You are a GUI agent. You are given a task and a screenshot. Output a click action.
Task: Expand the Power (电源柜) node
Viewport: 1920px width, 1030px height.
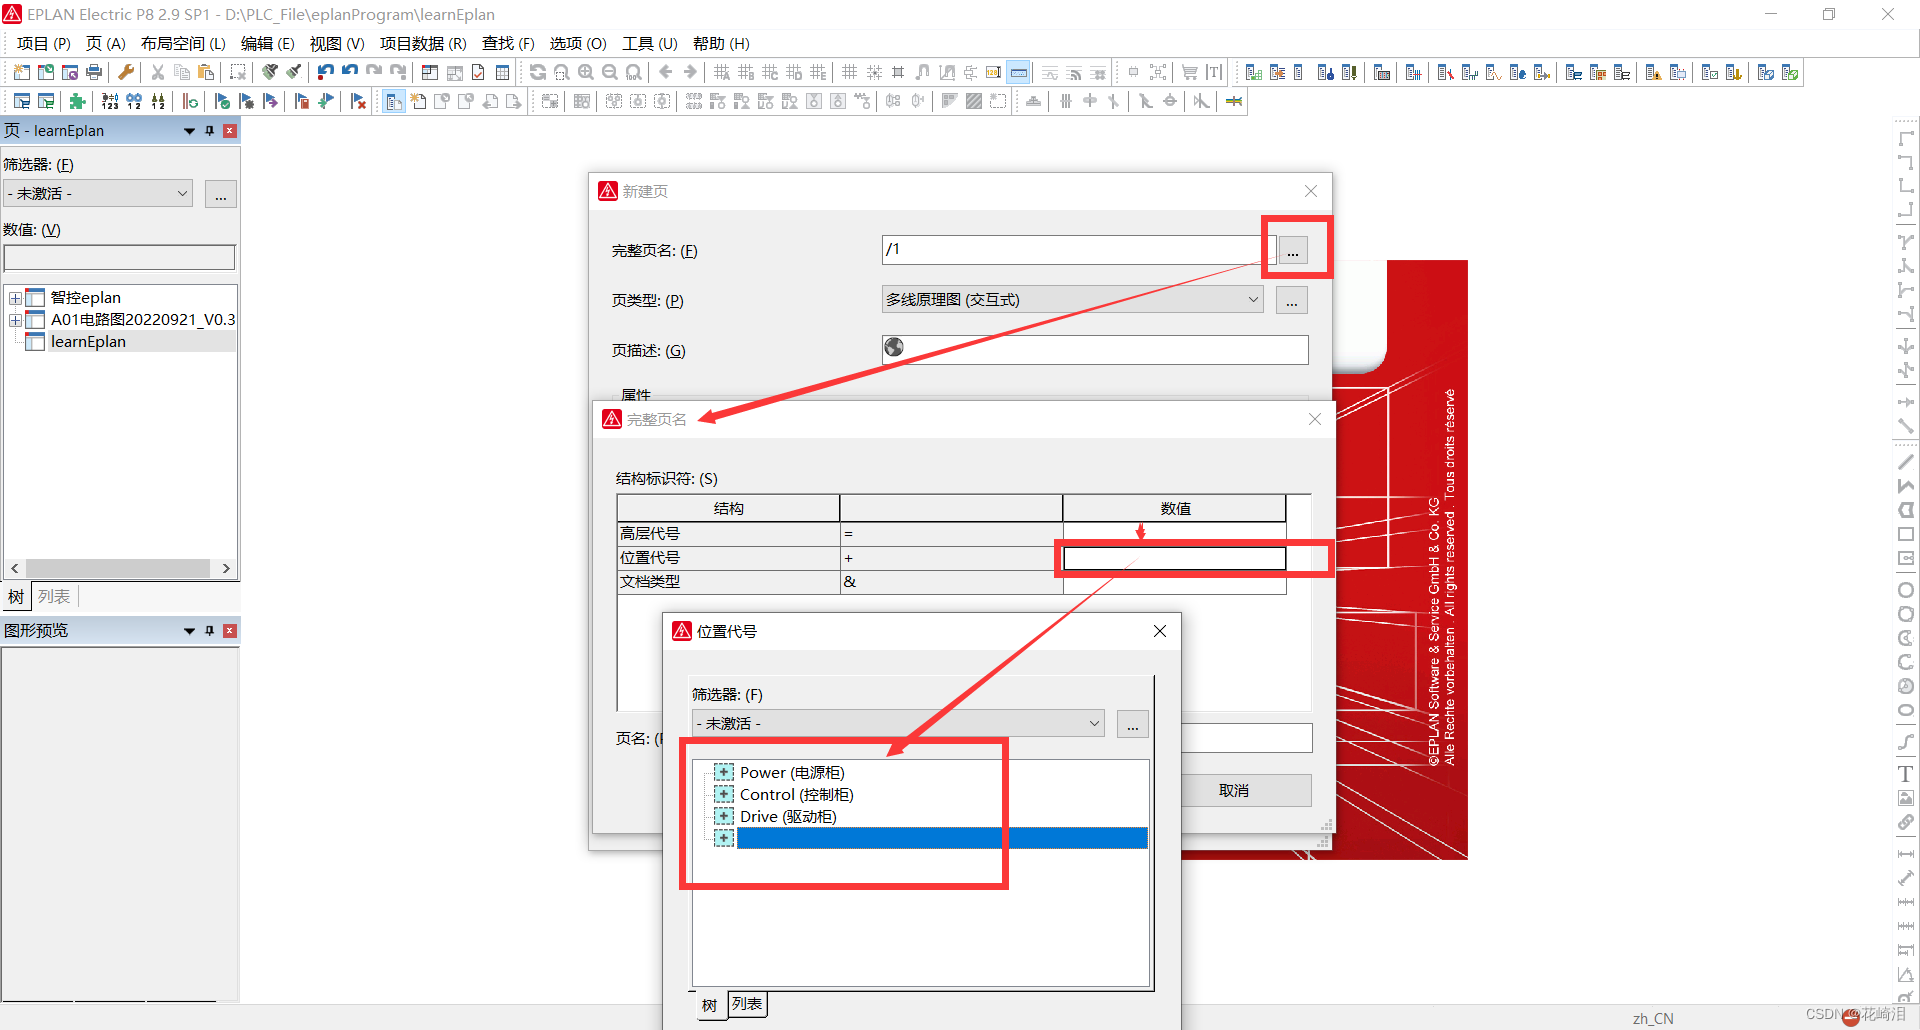click(x=724, y=772)
